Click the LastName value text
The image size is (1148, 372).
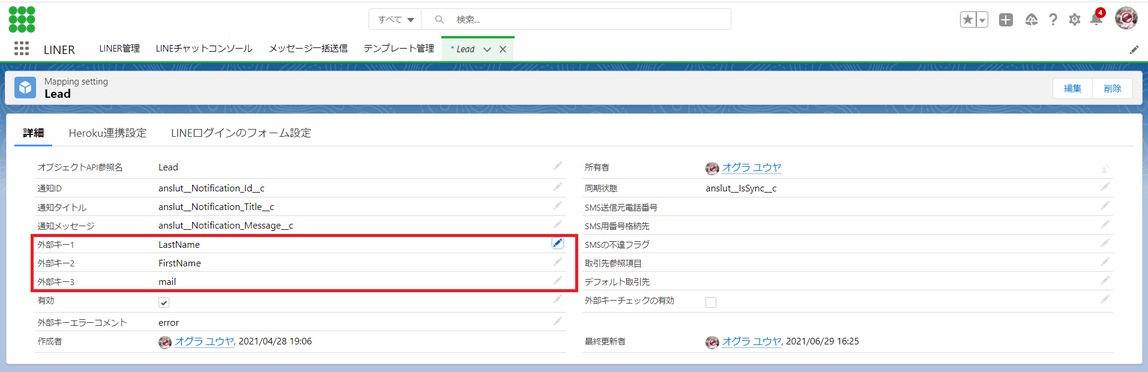tap(179, 245)
